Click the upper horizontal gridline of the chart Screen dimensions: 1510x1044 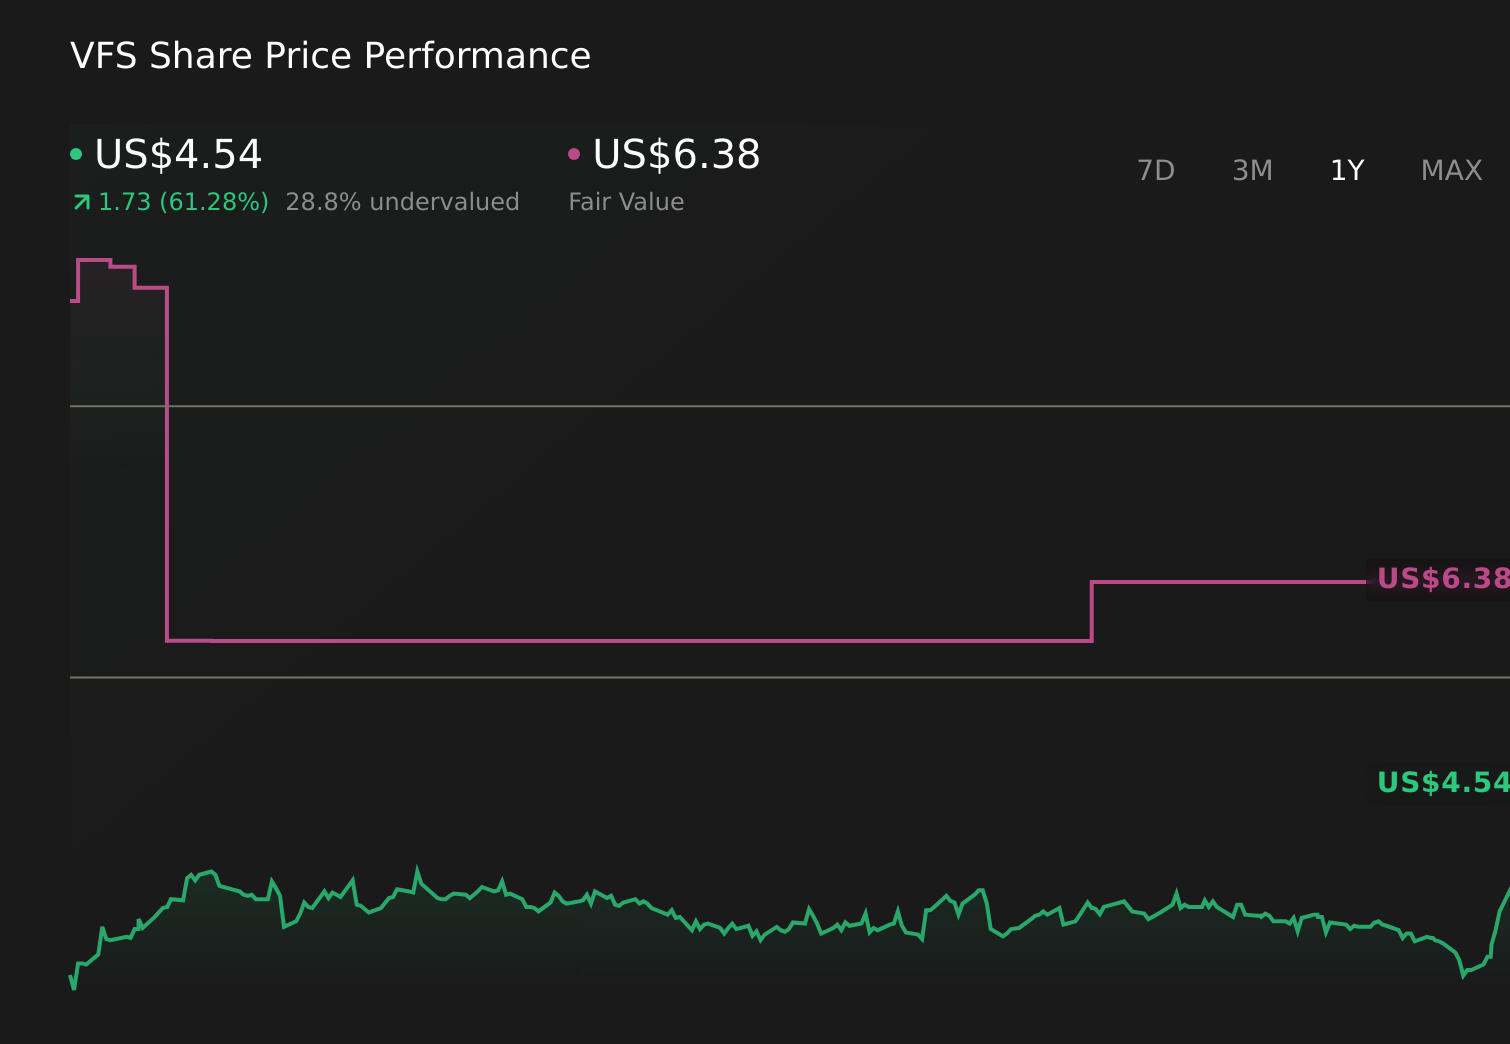[x=700, y=407]
